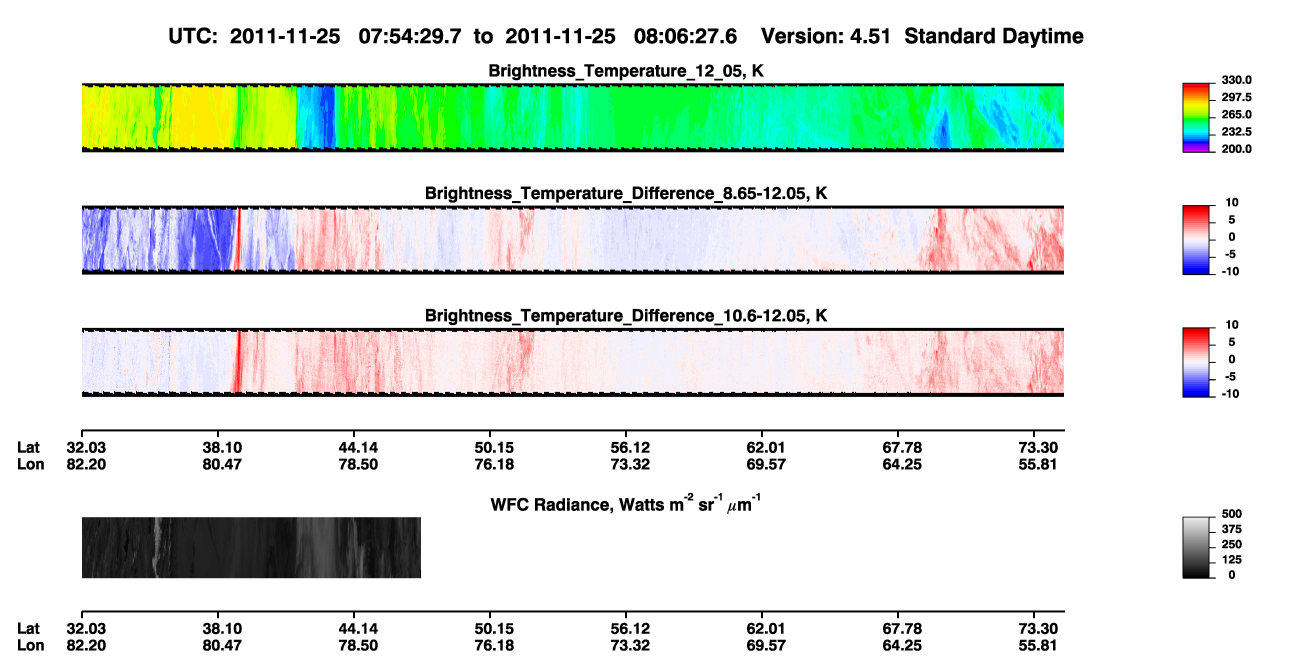This screenshot has width=1300, height=667.
Task: Click the Brightness_Temperature_Difference_10.6-12.05 title
Action: (627, 316)
